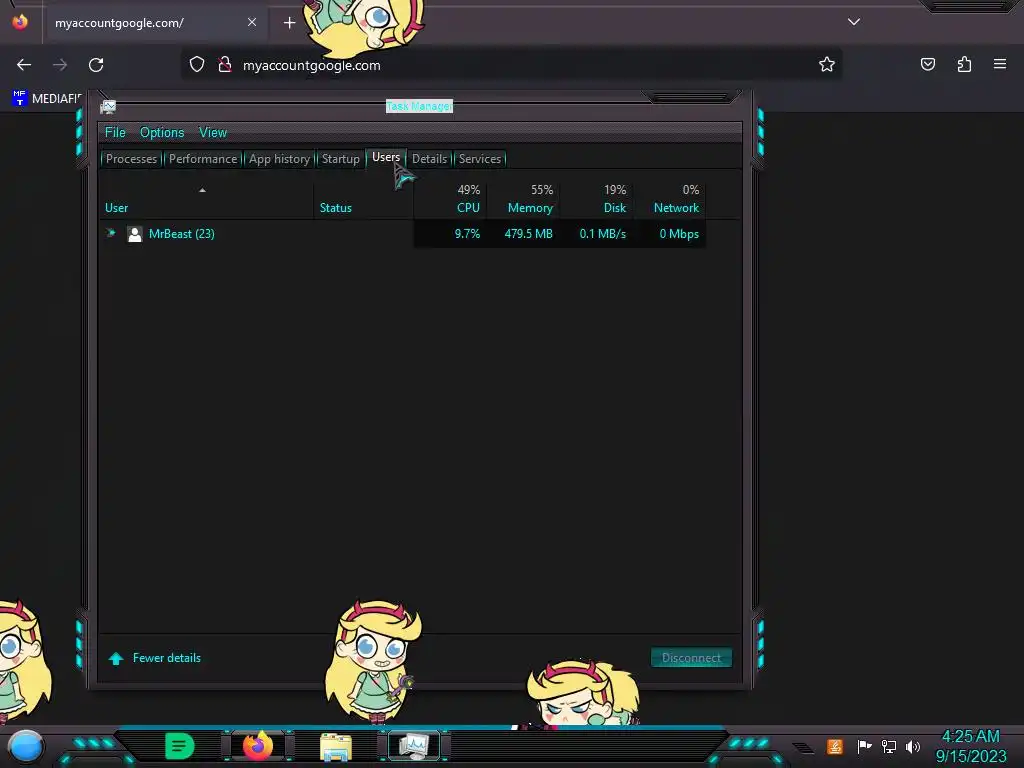
Task: Click the Firefox taskbar icon
Action: [x=258, y=746]
